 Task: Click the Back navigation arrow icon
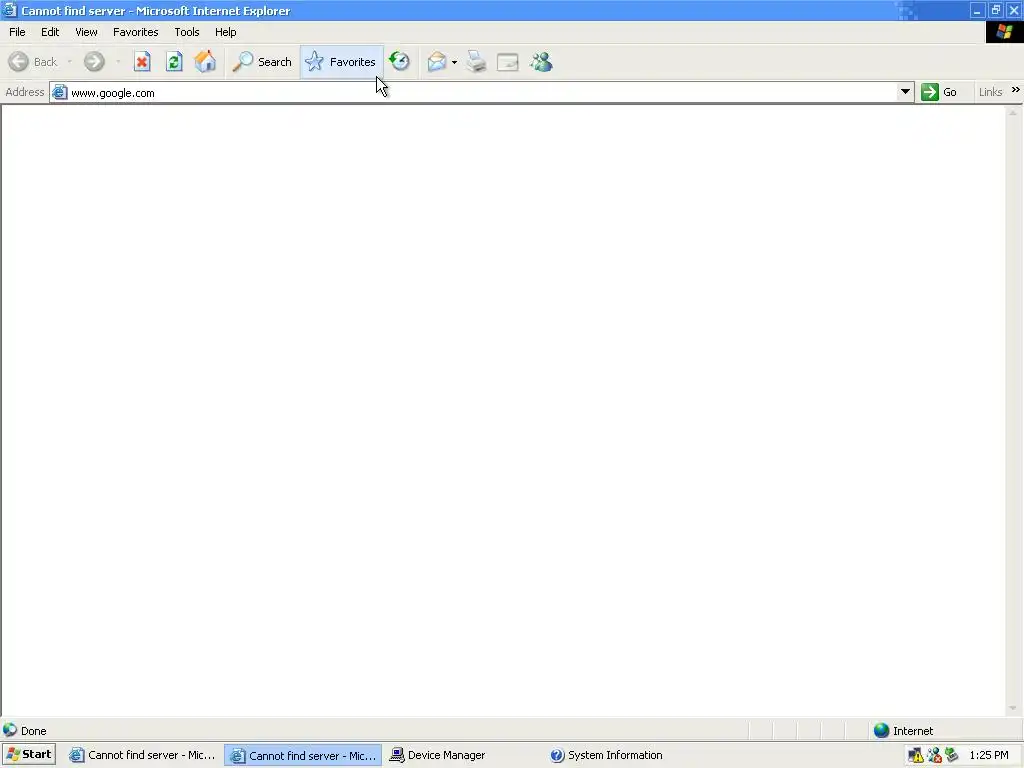[18, 62]
